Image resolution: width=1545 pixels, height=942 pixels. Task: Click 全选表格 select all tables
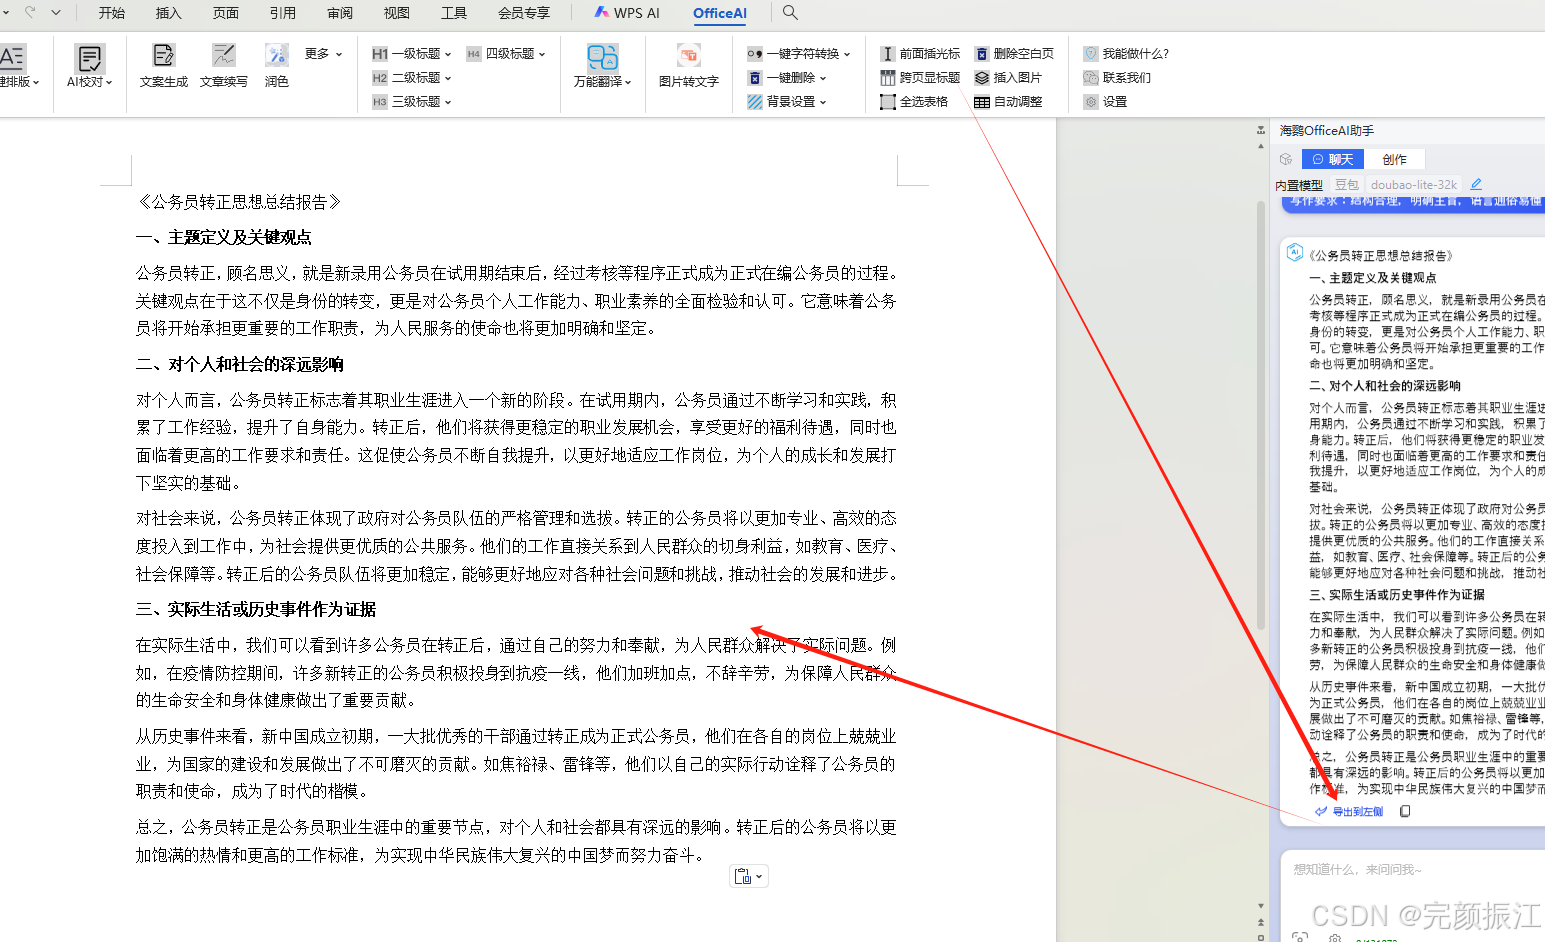(x=914, y=102)
